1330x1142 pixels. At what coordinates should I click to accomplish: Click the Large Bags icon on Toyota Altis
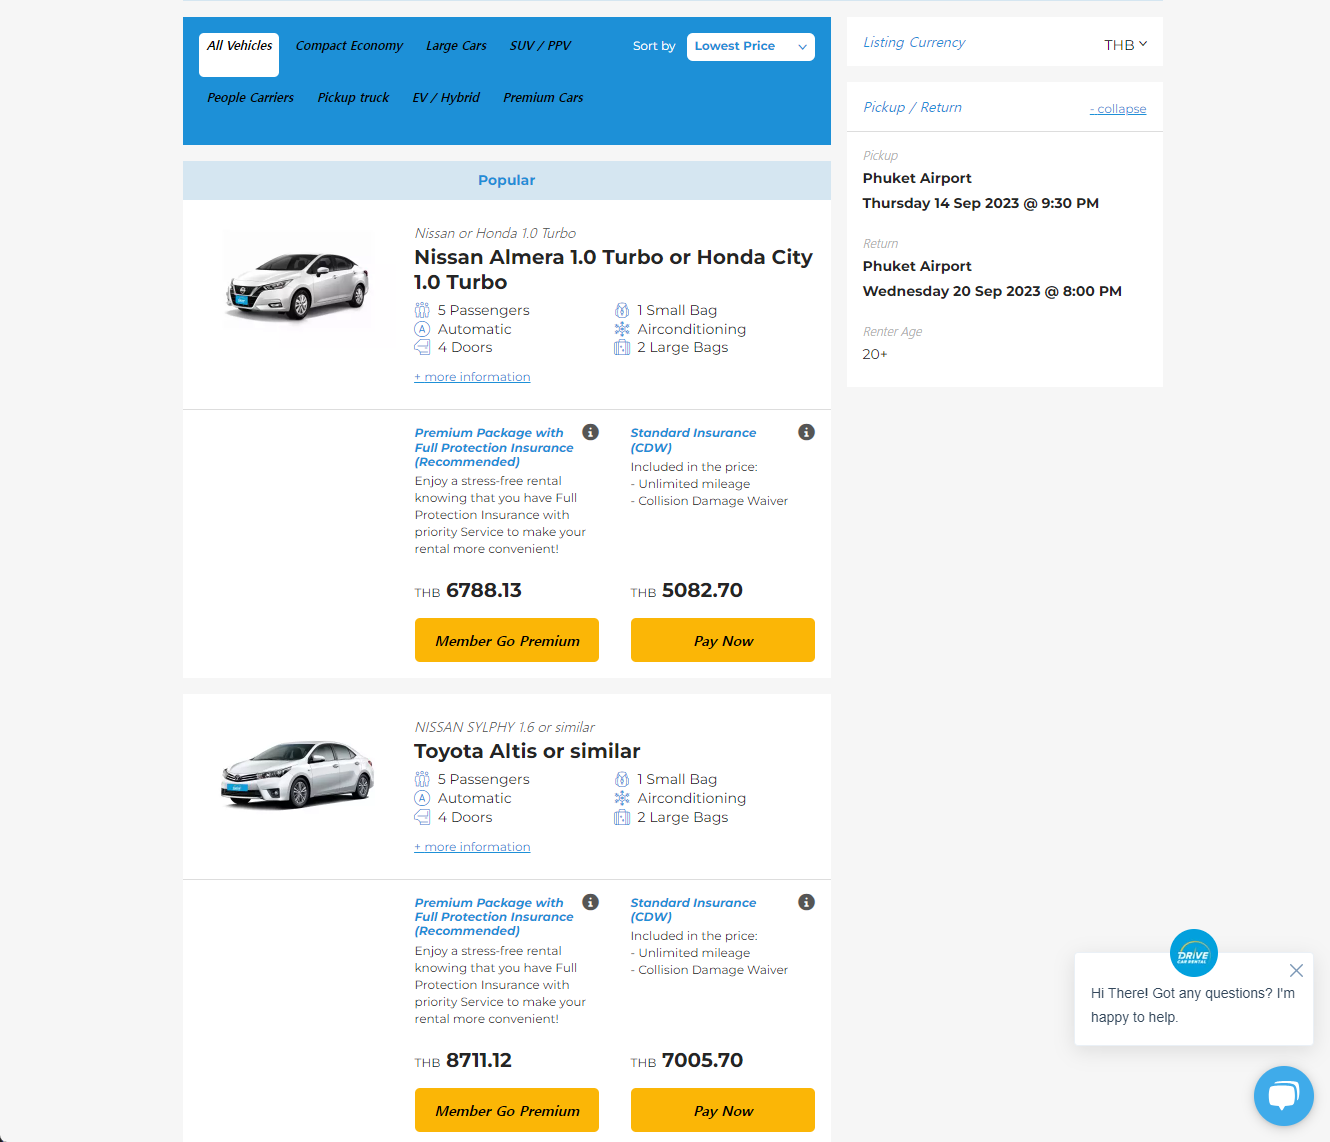(x=622, y=817)
